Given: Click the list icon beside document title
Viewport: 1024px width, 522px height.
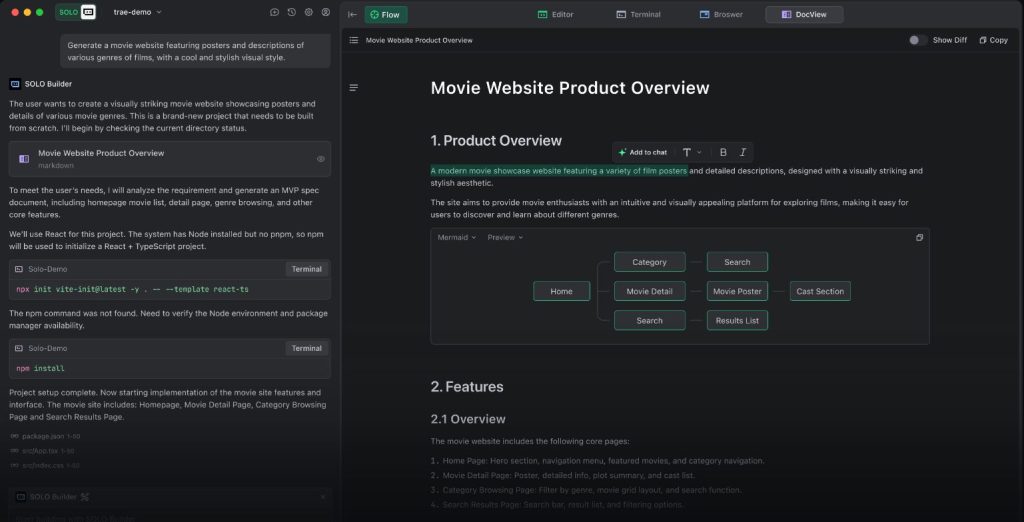Looking at the screenshot, I should tap(353, 40).
